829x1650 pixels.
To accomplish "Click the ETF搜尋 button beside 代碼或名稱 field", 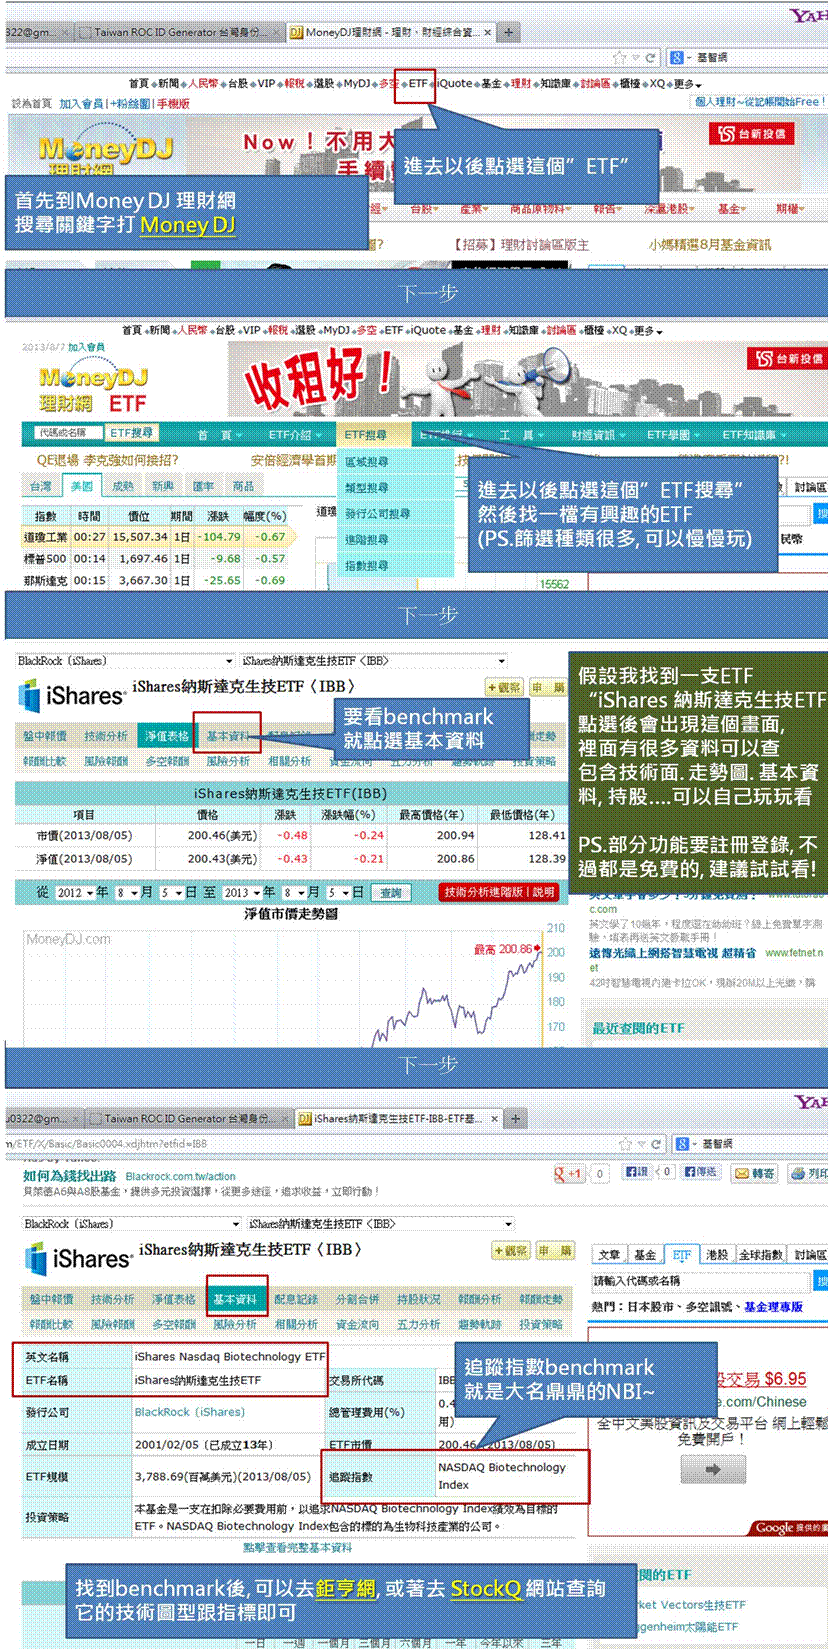I will (x=131, y=433).
